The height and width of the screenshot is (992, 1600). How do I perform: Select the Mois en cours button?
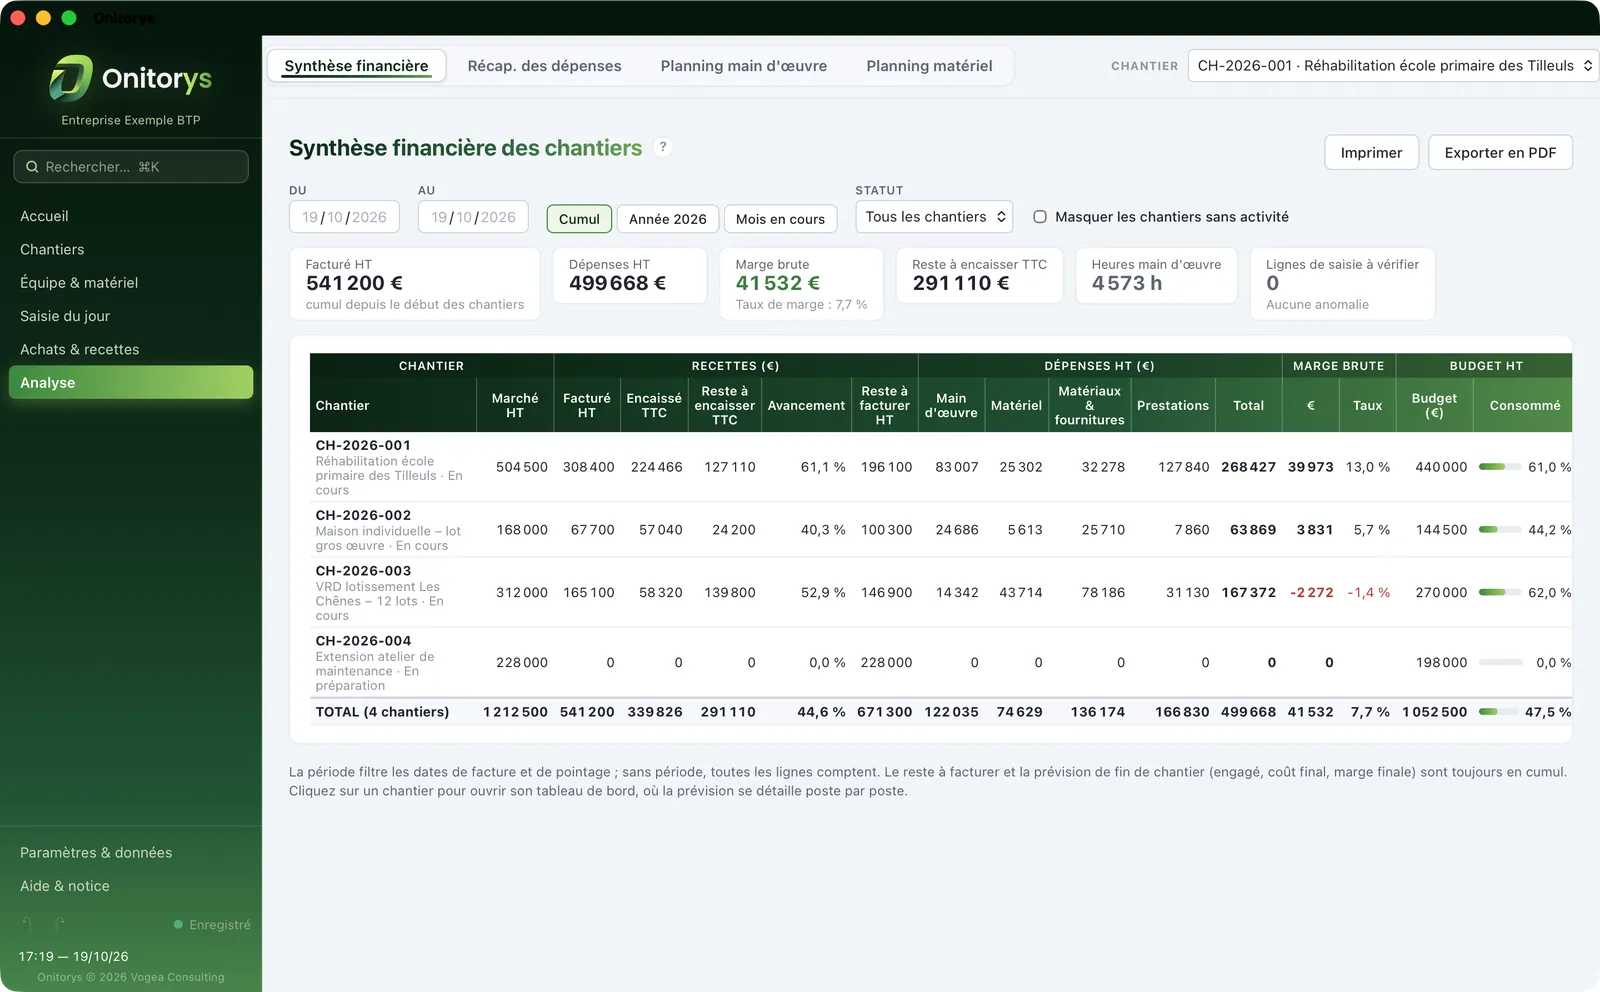point(780,219)
